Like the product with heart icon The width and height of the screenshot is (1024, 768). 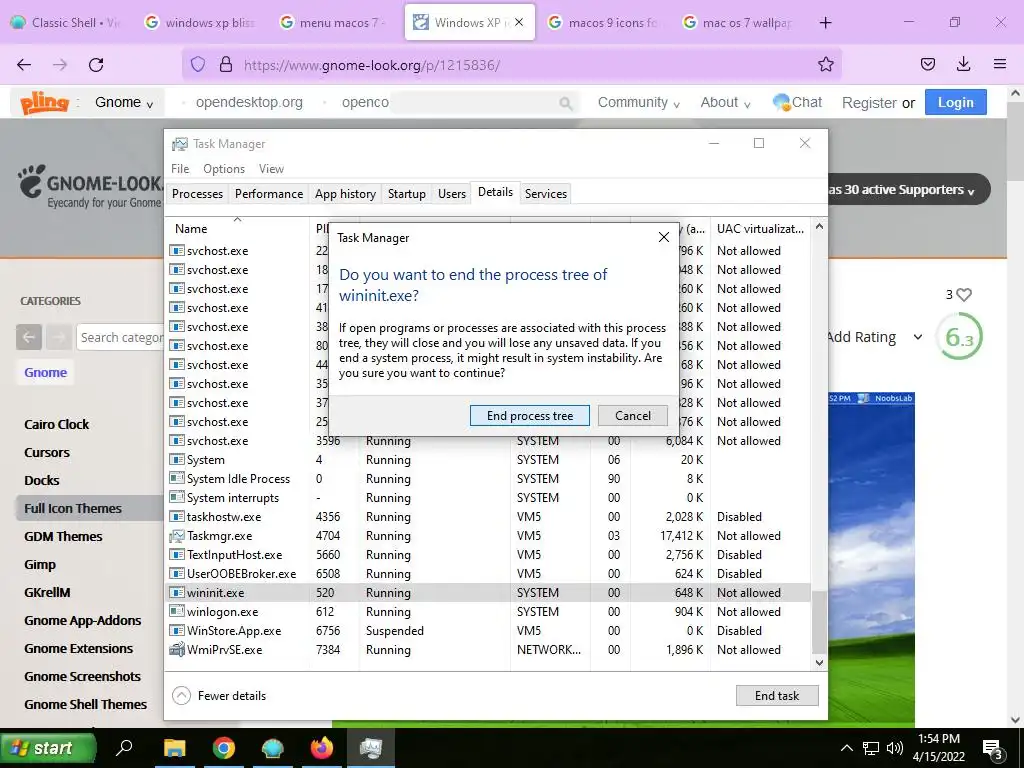point(963,295)
